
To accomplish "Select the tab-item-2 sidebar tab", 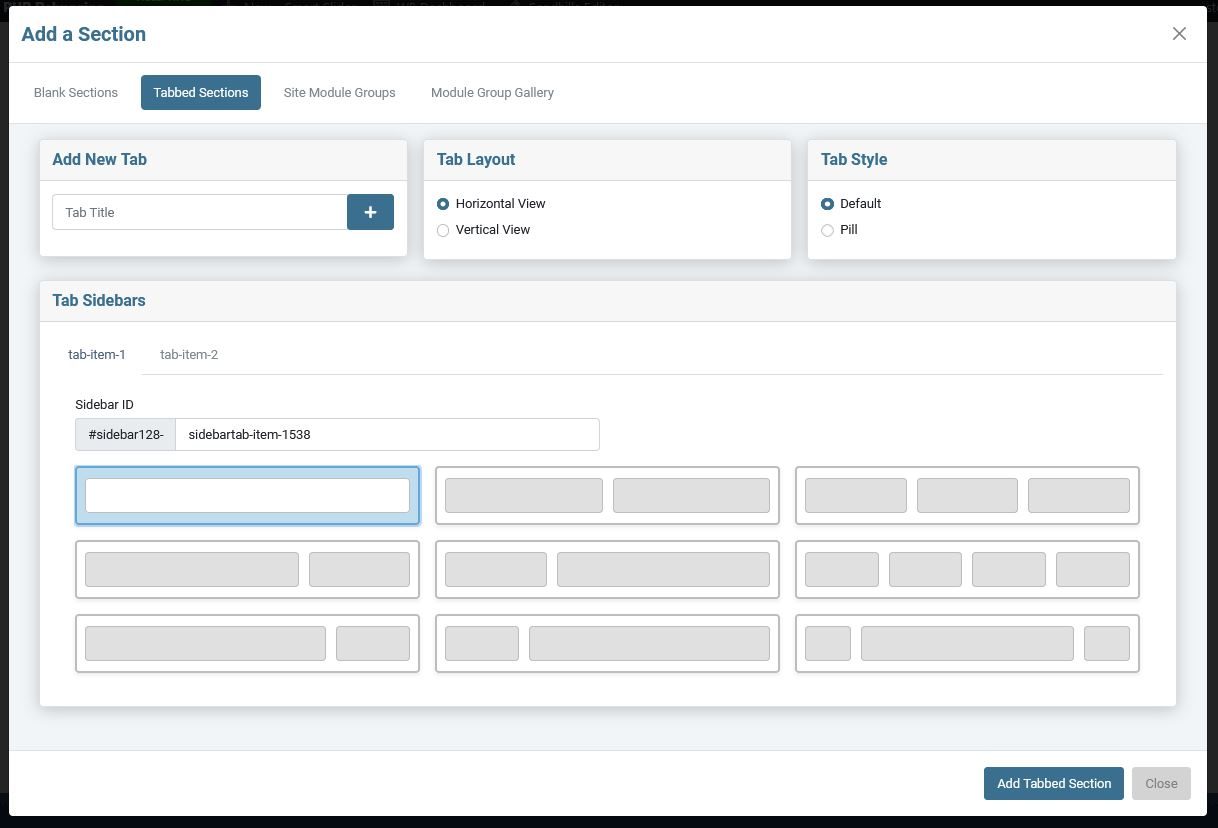I will (189, 354).
